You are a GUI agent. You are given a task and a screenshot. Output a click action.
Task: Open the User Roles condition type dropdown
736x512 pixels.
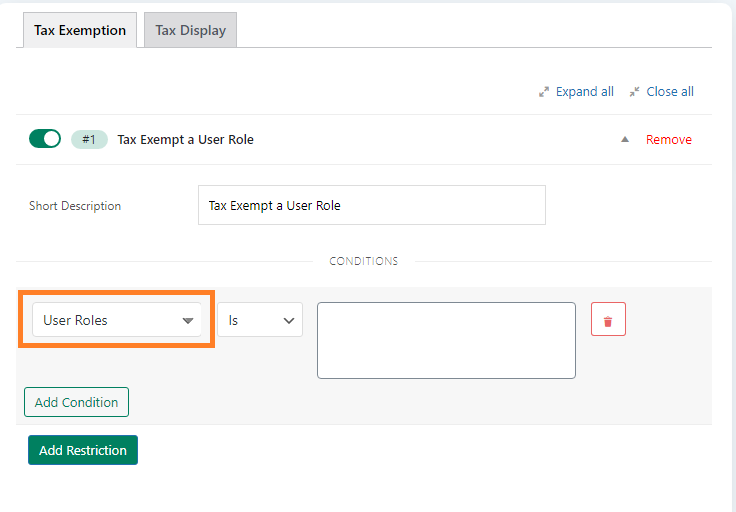click(x=117, y=320)
